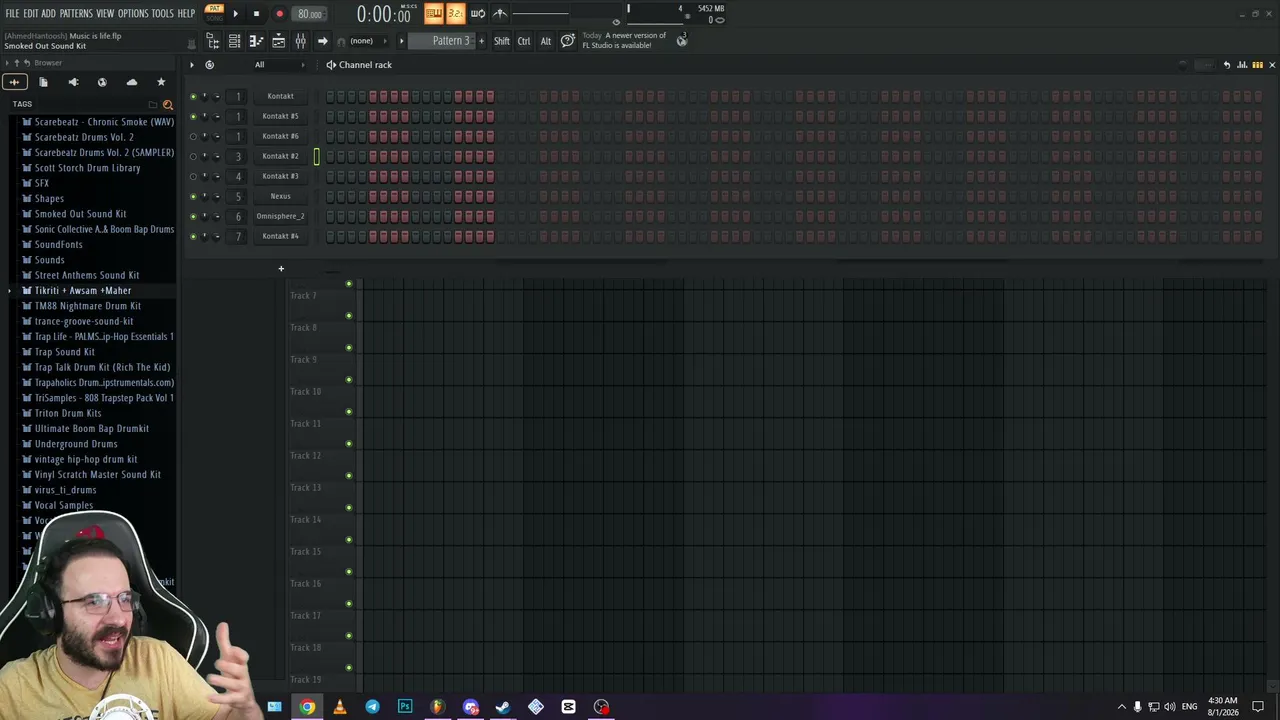Image resolution: width=1280 pixels, height=720 pixels.
Task: Click the Channel rack swing undo arrow
Action: [1227, 65]
